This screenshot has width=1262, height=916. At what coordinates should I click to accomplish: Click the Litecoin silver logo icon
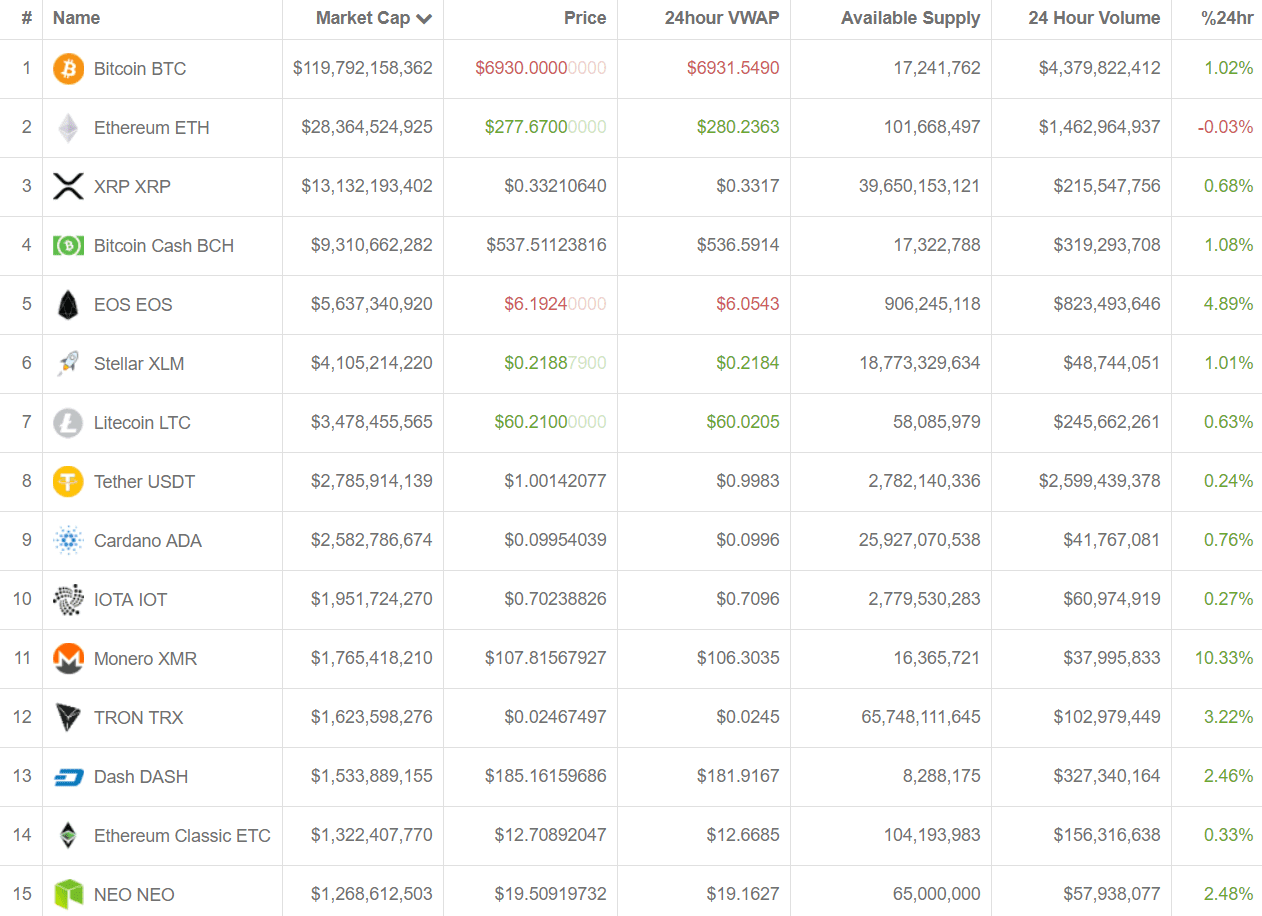(68, 423)
